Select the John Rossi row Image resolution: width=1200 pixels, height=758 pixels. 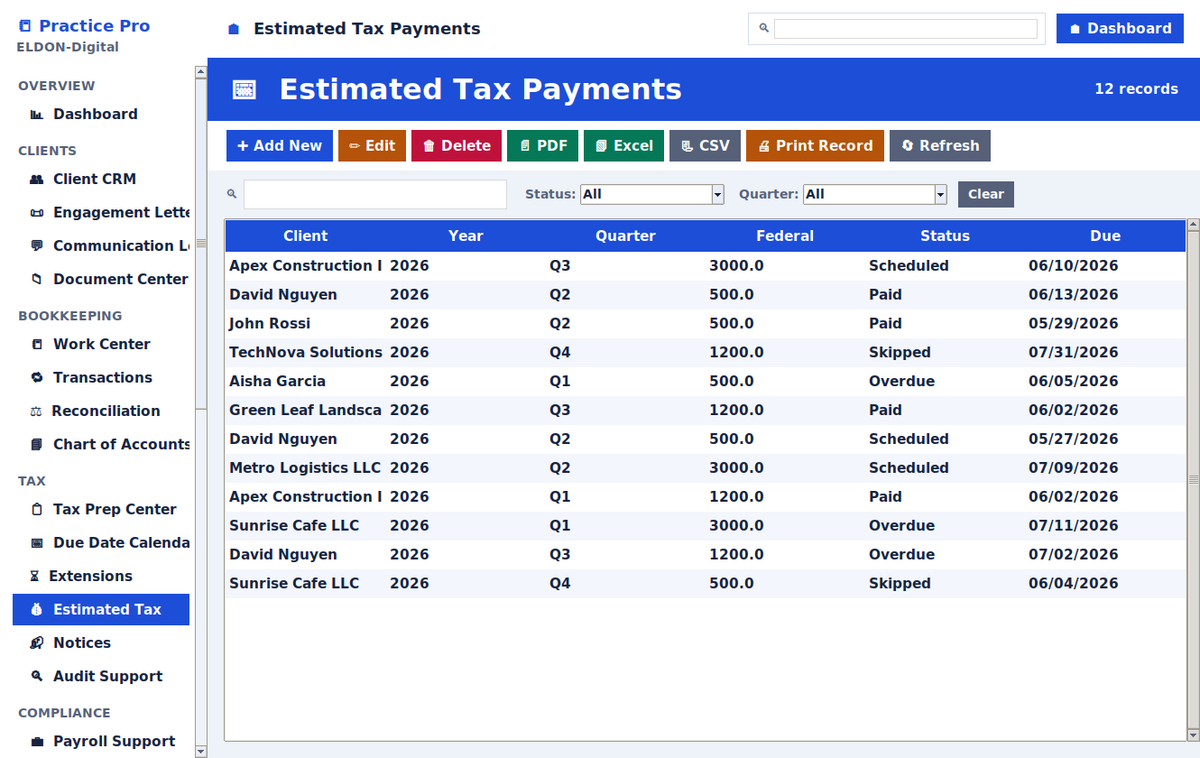tap(705, 323)
